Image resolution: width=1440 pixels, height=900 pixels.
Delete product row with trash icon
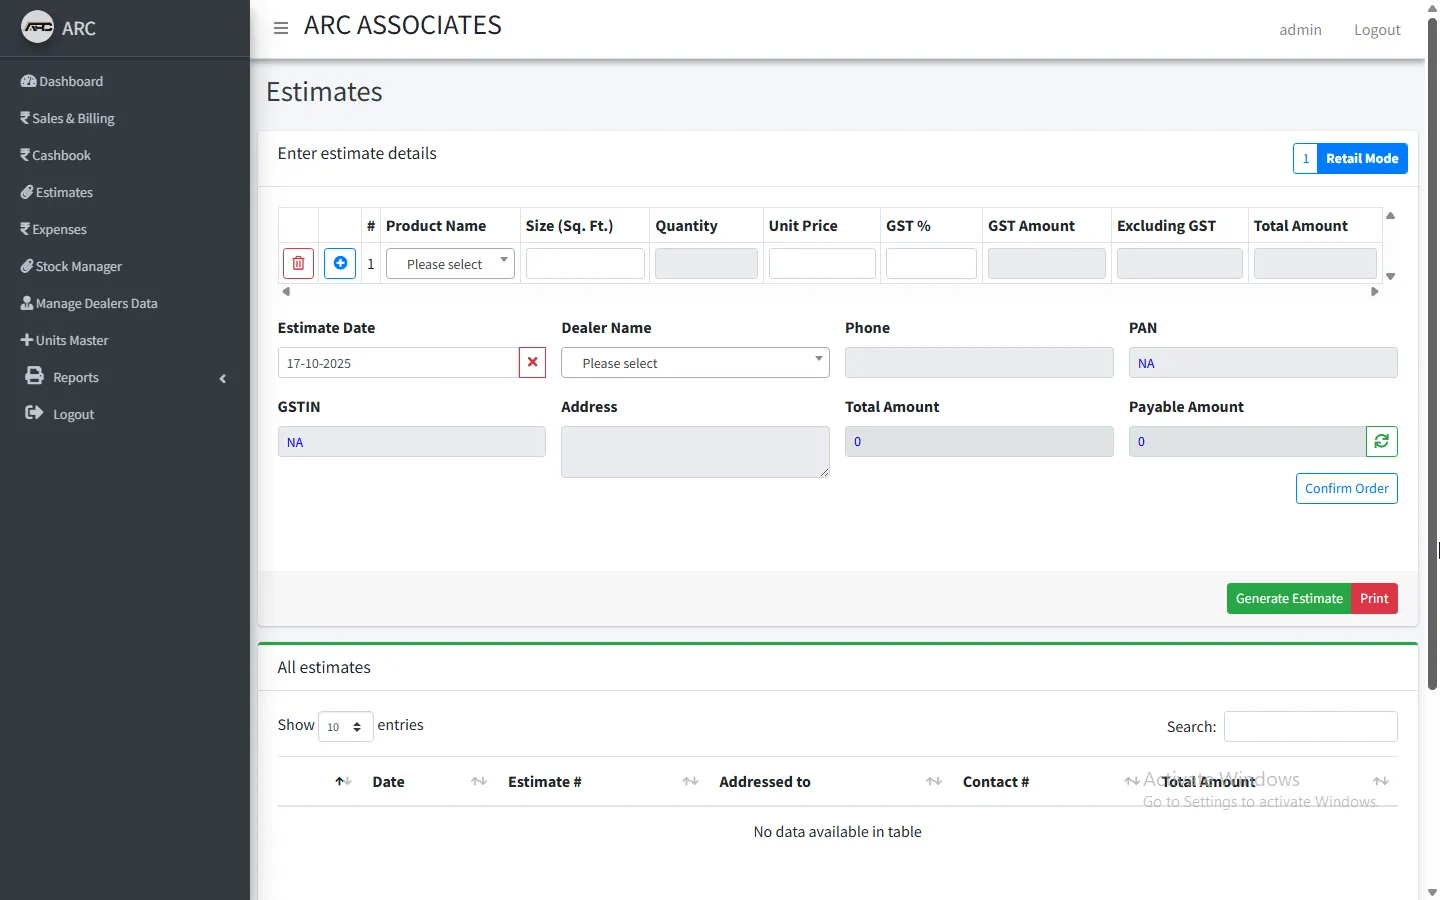tap(298, 264)
